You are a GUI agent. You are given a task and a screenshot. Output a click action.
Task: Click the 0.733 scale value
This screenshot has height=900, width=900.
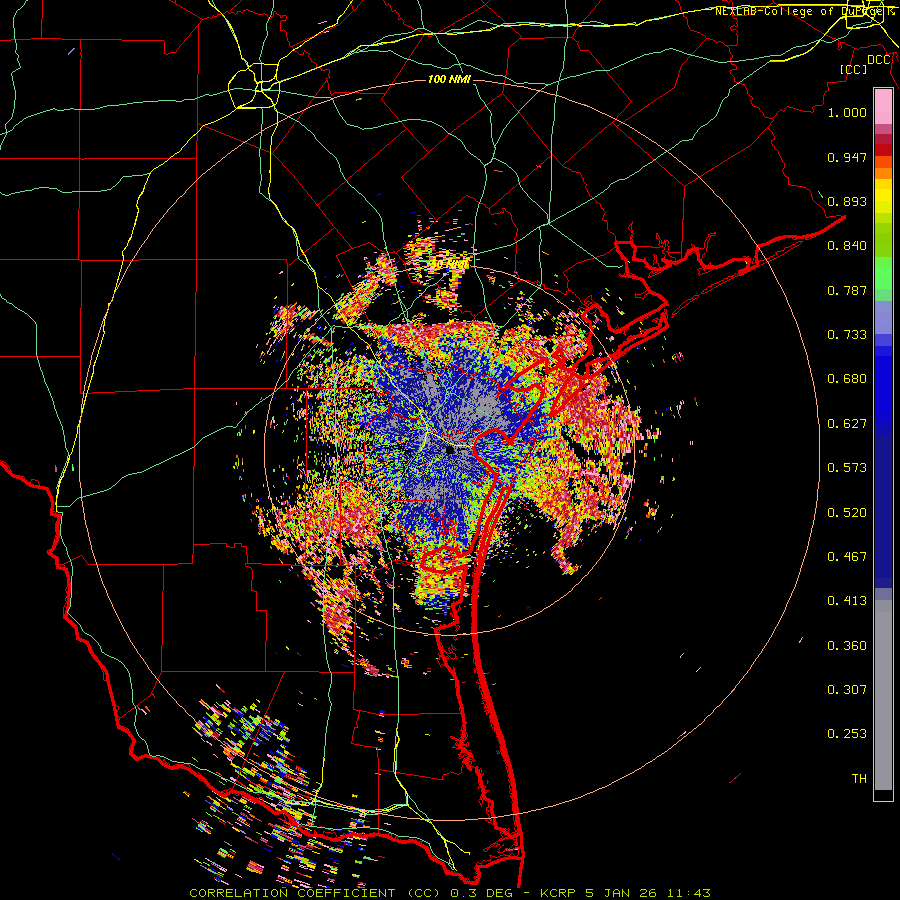click(847, 335)
